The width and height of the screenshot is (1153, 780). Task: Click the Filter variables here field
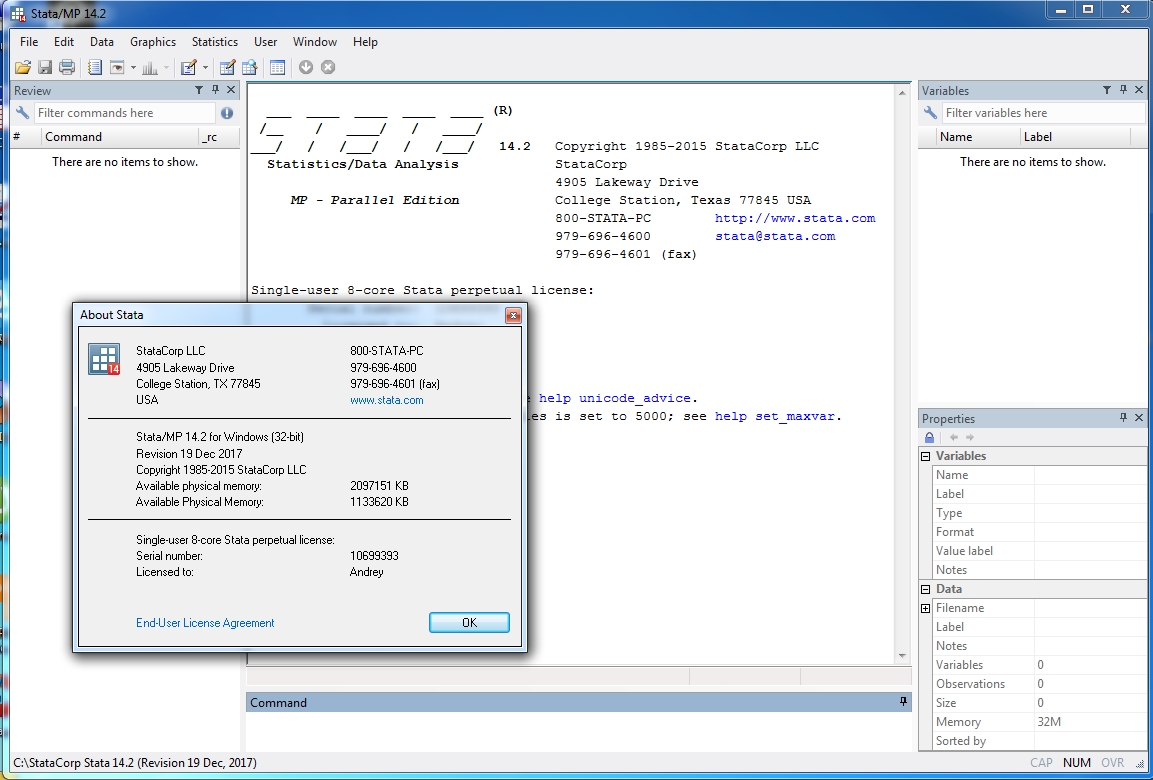pyautogui.click(x=1043, y=112)
